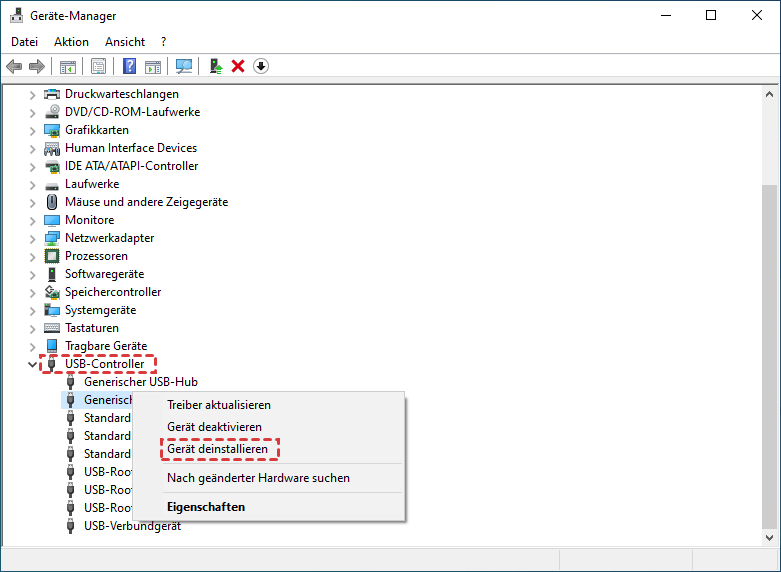The width and height of the screenshot is (781, 572).
Task: Click the vertical scrollbar thumb
Action: 769,357
